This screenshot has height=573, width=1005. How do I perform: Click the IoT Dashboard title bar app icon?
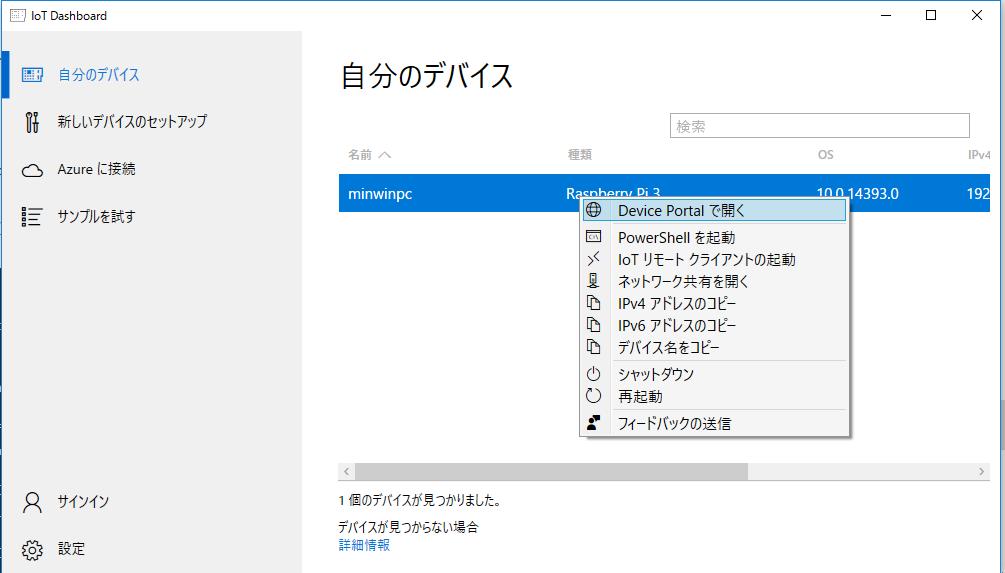17,15
